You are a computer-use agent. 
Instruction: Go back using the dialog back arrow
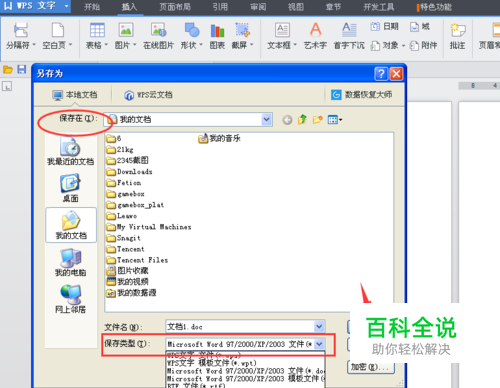tap(287, 120)
